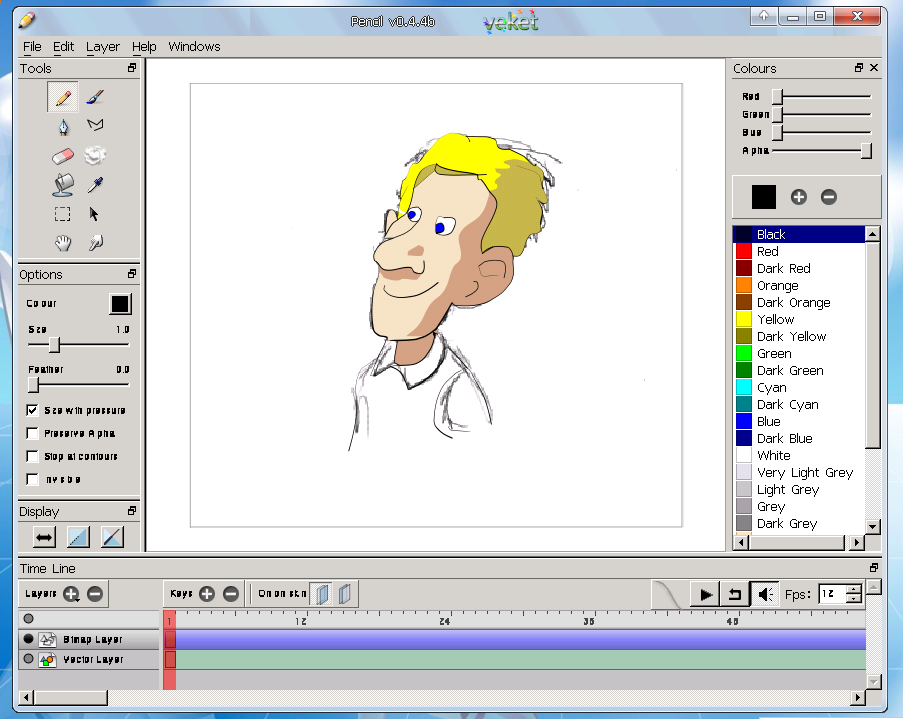903x719 pixels.
Task: Toggle loop playback button
Action: (735, 594)
